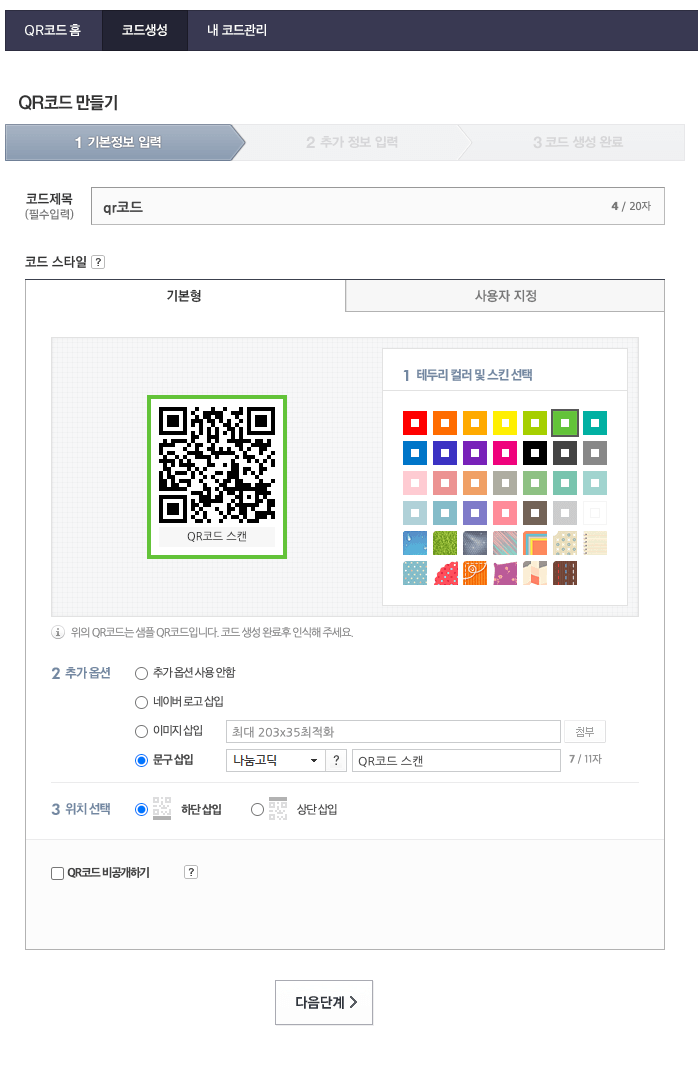Choose the blue water drop skin
This screenshot has height=1066, width=698.
point(415,543)
